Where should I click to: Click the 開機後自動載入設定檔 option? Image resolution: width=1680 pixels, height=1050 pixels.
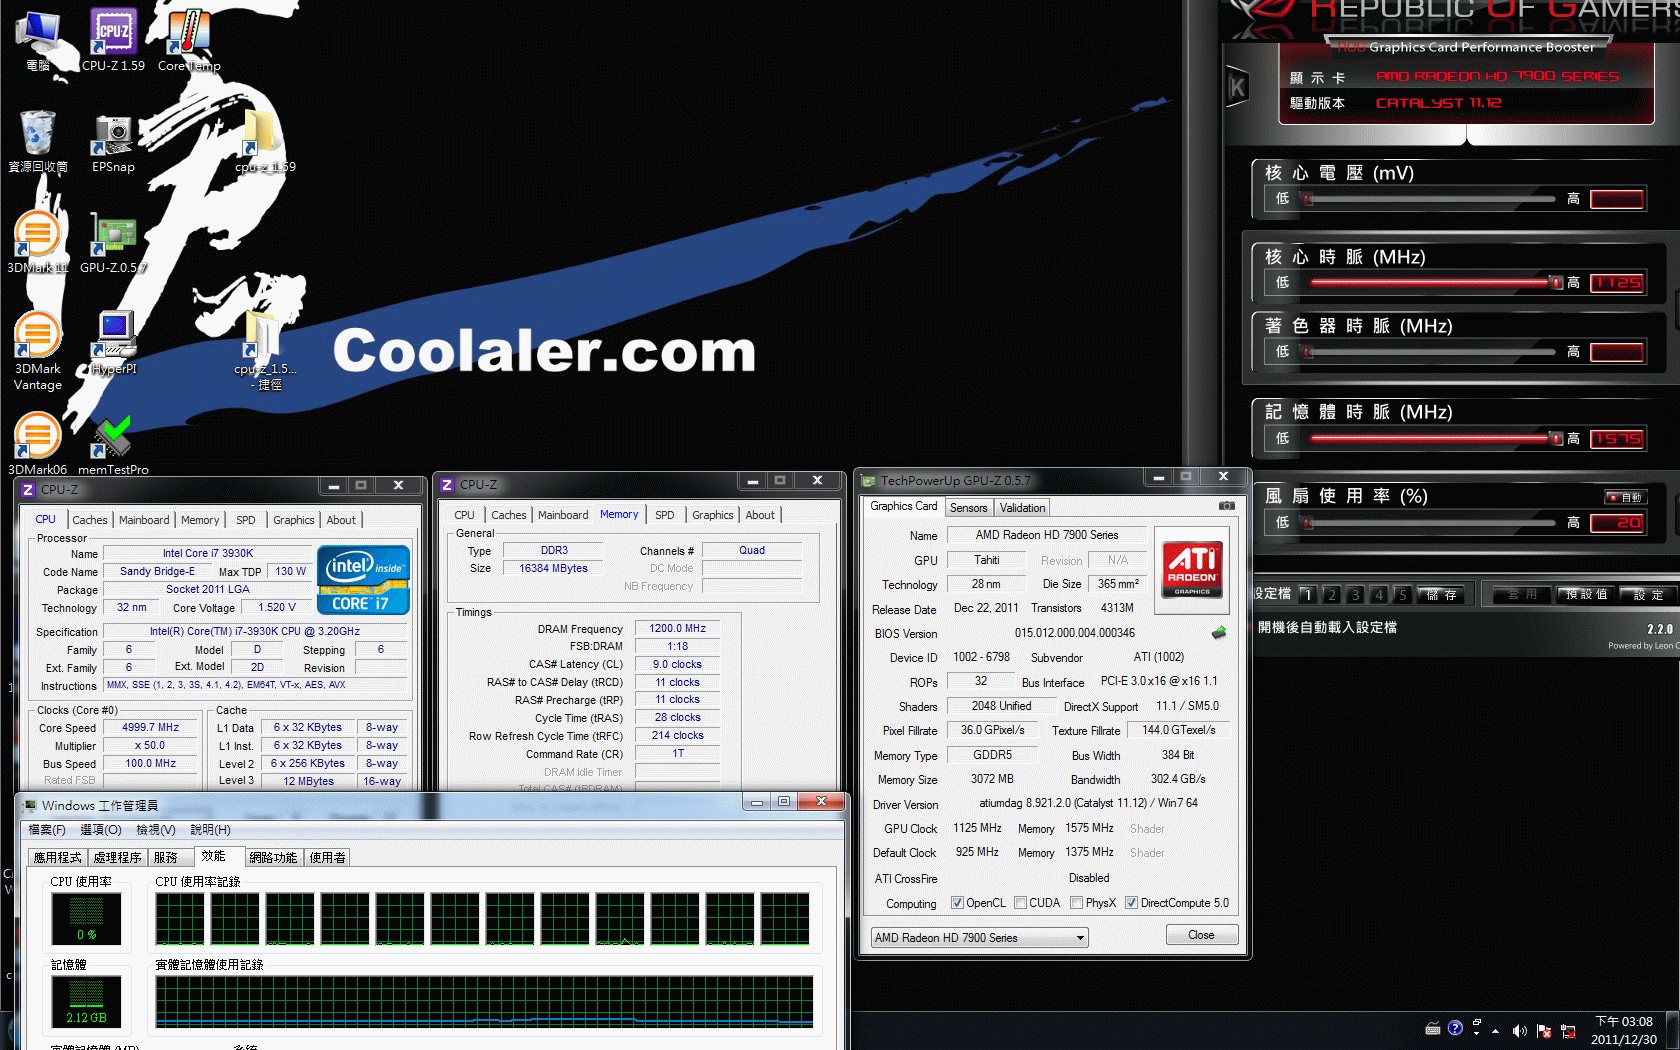1327,628
